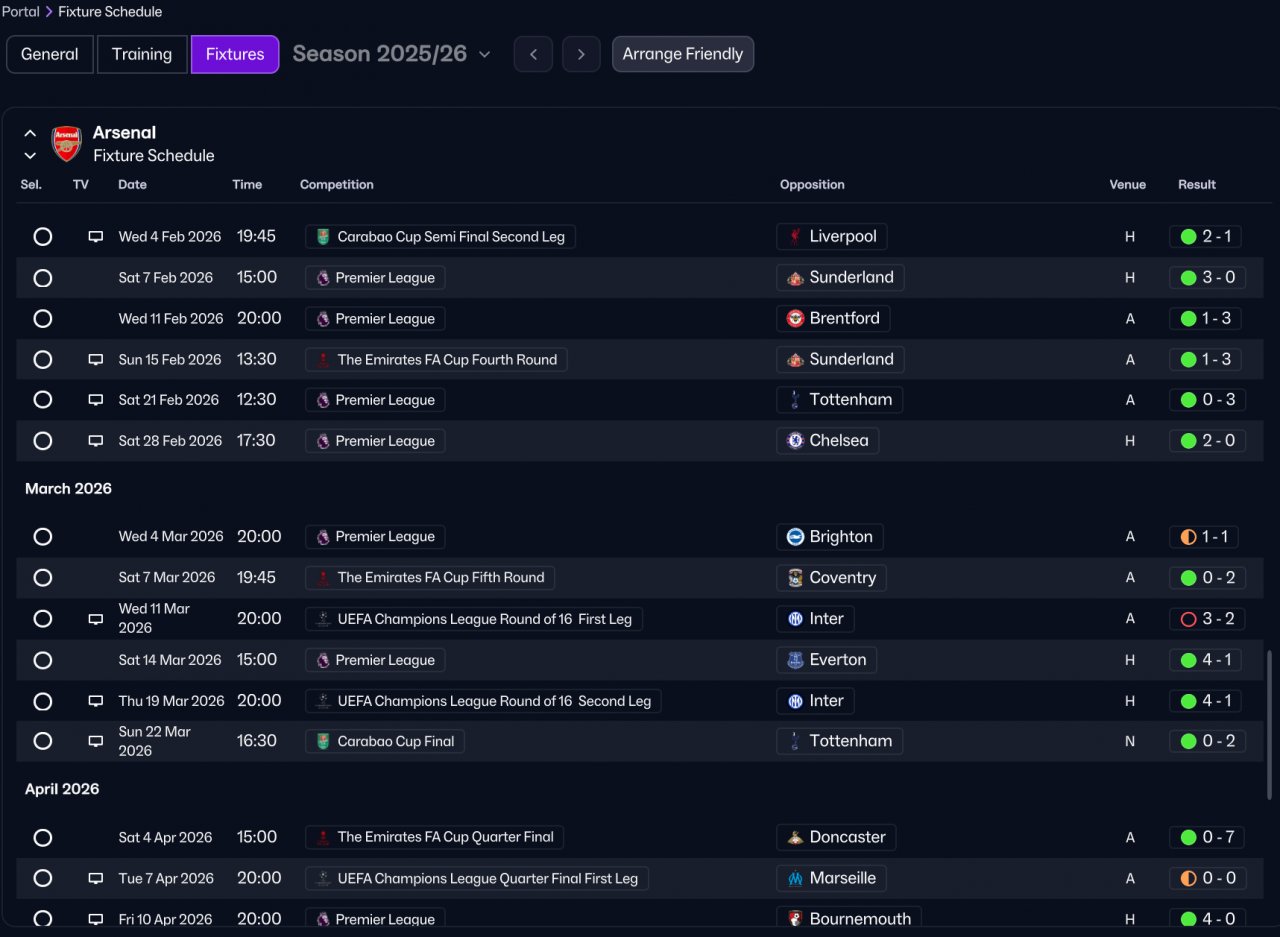Click the Competition column header
This screenshot has height=937, width=1280.
337,185
